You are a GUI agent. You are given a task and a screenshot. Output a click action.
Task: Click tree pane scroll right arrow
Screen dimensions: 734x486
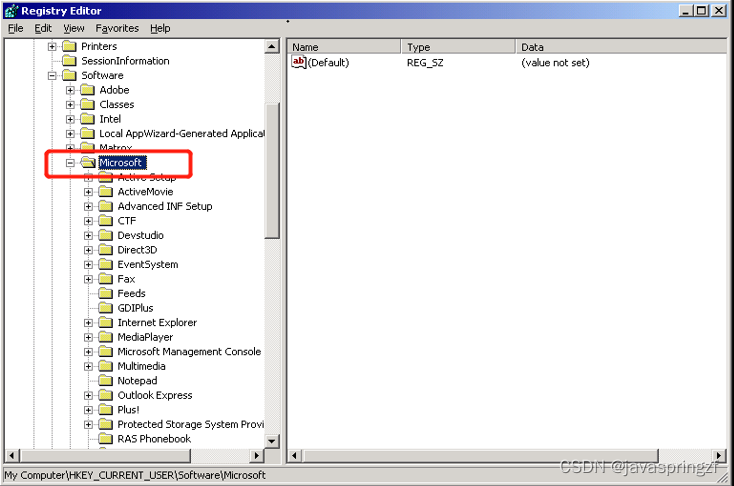(x=257, y=455)
